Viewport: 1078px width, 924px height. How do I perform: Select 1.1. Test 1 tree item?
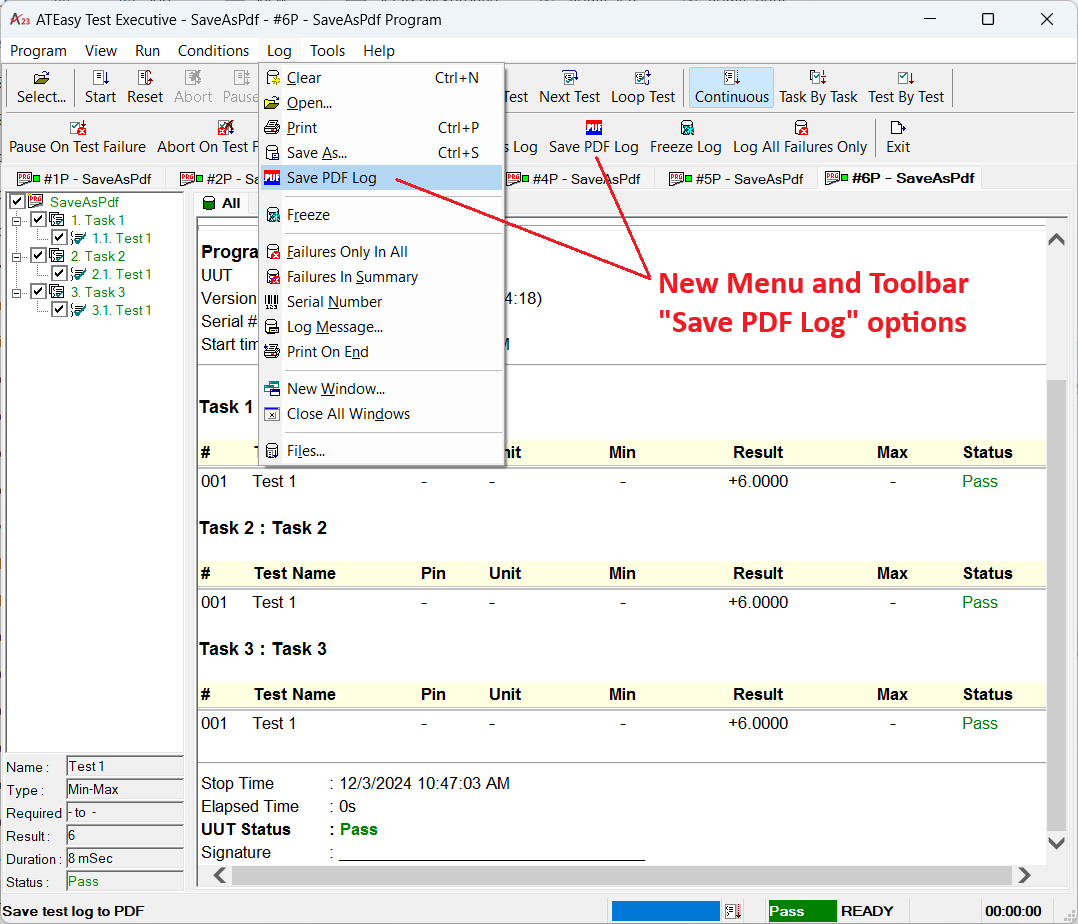[122, 238]
